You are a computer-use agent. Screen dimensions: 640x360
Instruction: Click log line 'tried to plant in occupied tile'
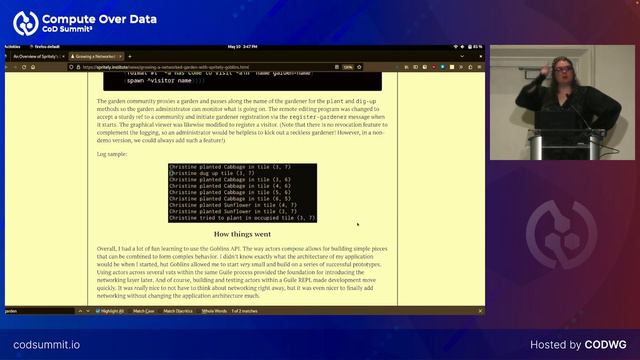click(242, 218)
